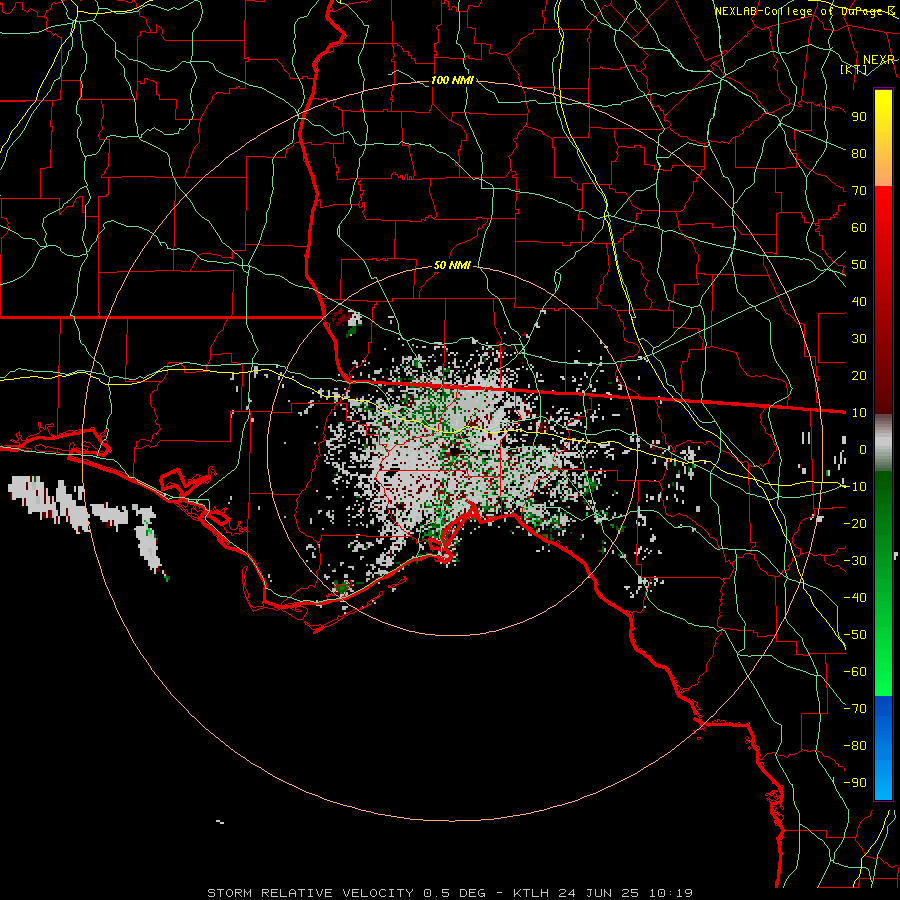The height and width of the screenshot is (900, 900).
Task: Click the -80 value on velocity scale
Action: [855, 746]
